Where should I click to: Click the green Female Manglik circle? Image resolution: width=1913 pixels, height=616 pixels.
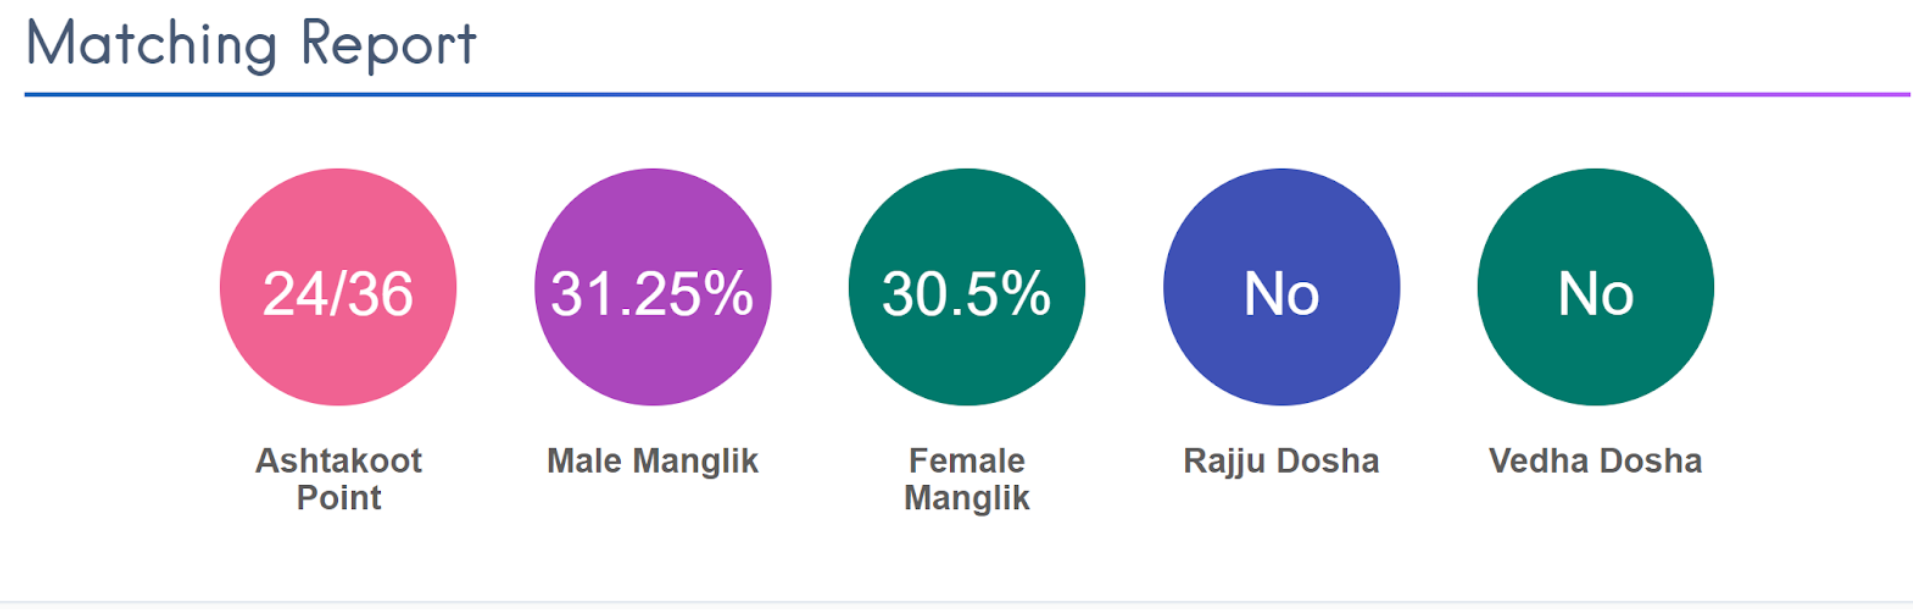click(966, 365)
